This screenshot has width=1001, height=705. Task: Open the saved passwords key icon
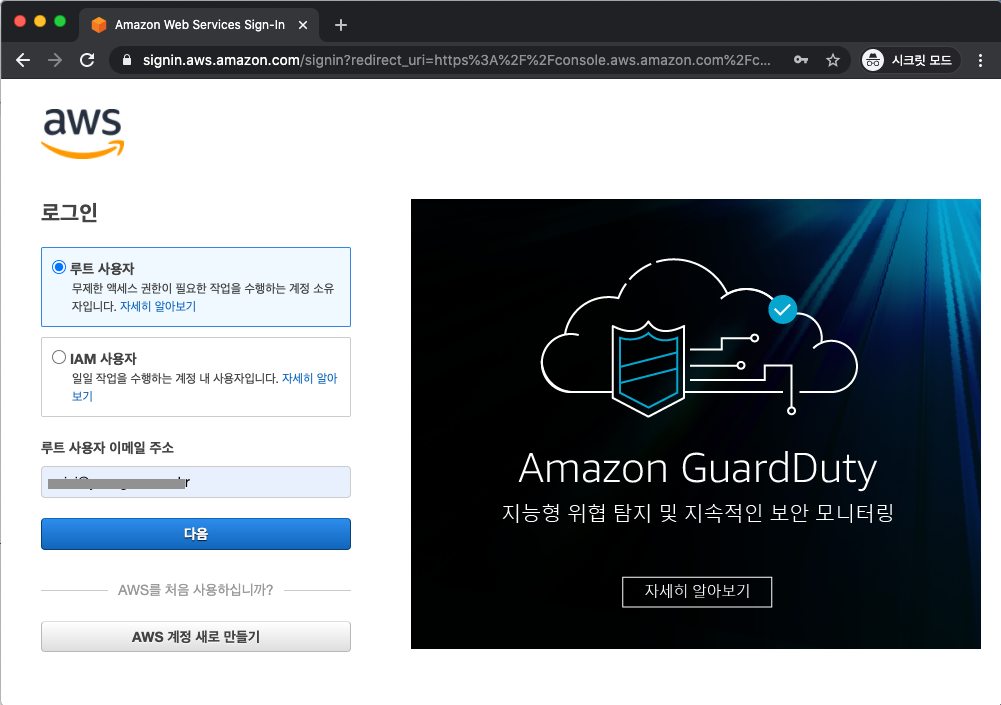coord(801,60)
